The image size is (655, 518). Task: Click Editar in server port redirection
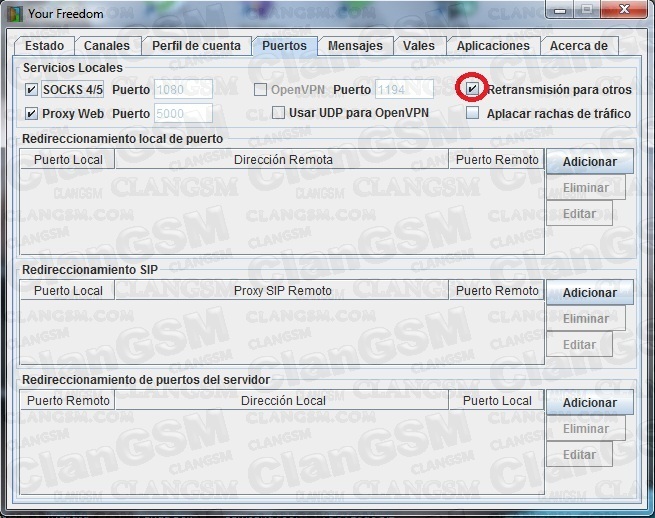[579, 455]
